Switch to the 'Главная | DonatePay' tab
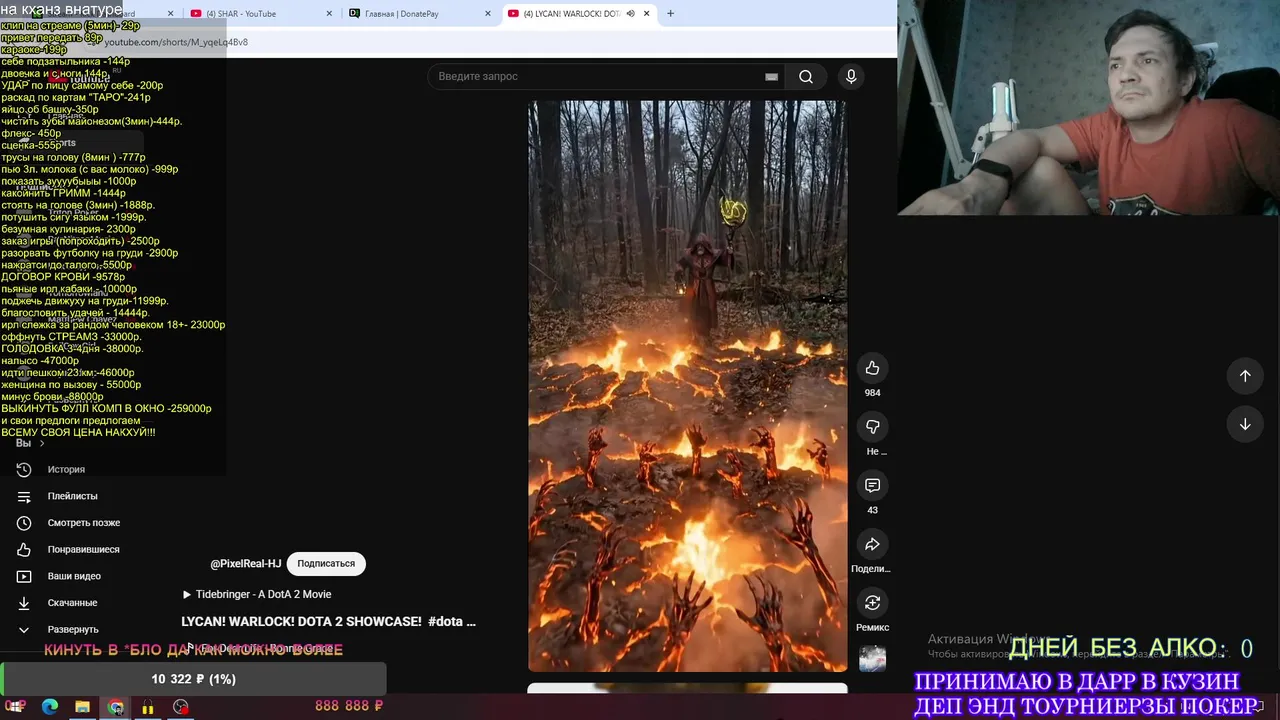Image resolution: width=1280 pixels, height=720 pixels. [400, 14]
